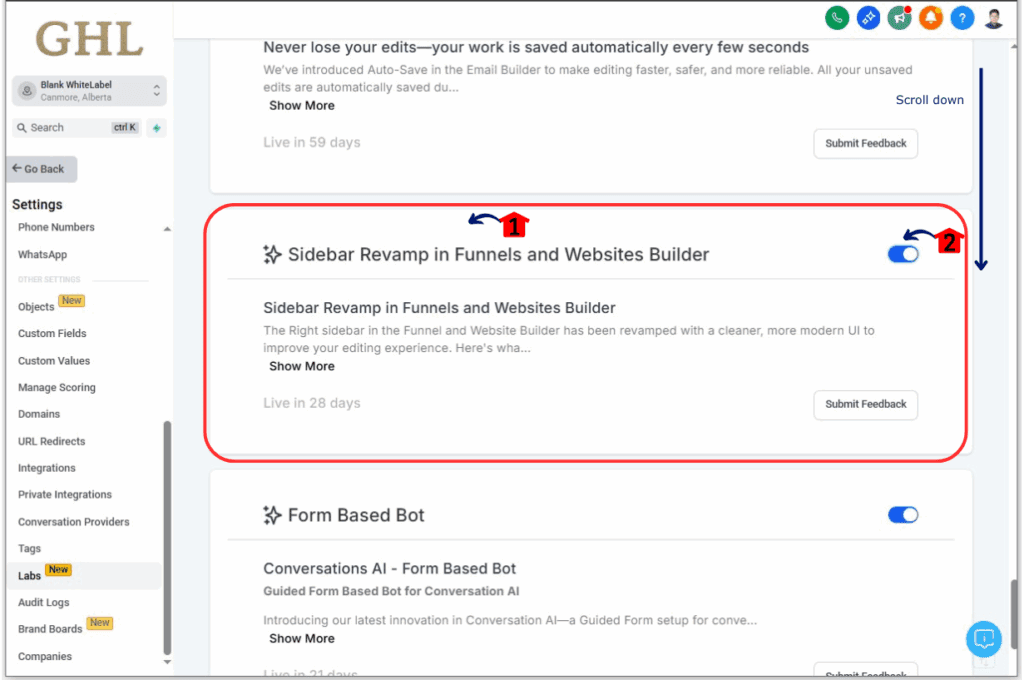Open URL Redirects settings
Image resolution: width=1024 pixels, height=680 pixels.
coord(52,442)
